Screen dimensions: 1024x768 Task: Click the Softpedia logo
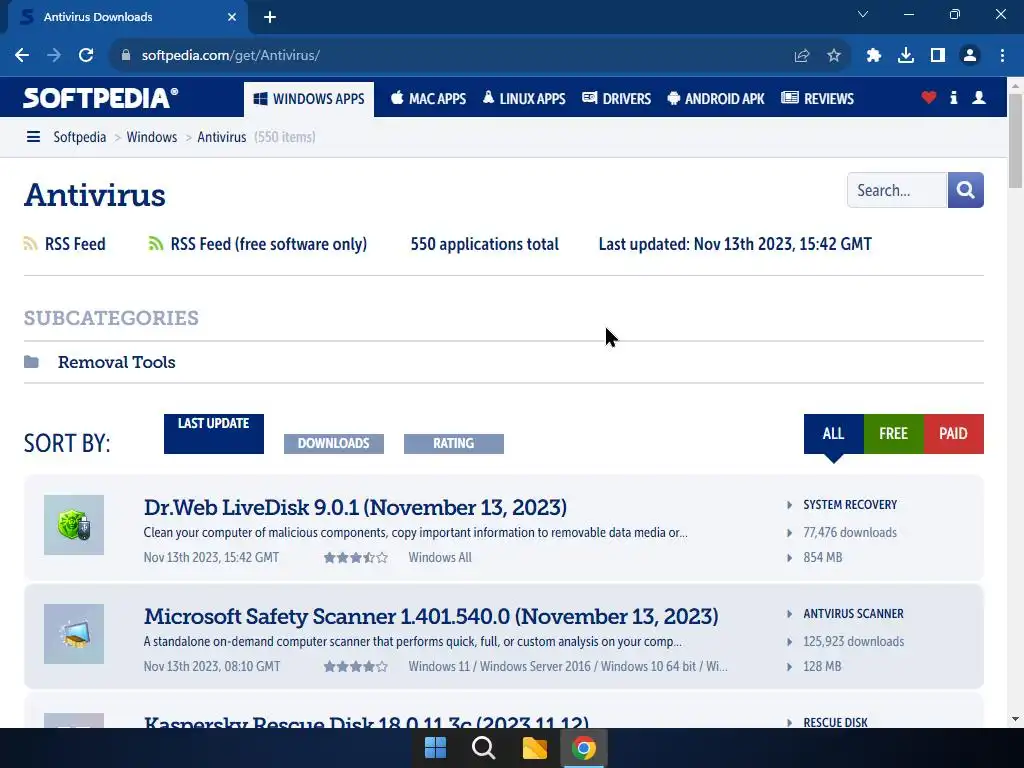[x=101, y=98]
